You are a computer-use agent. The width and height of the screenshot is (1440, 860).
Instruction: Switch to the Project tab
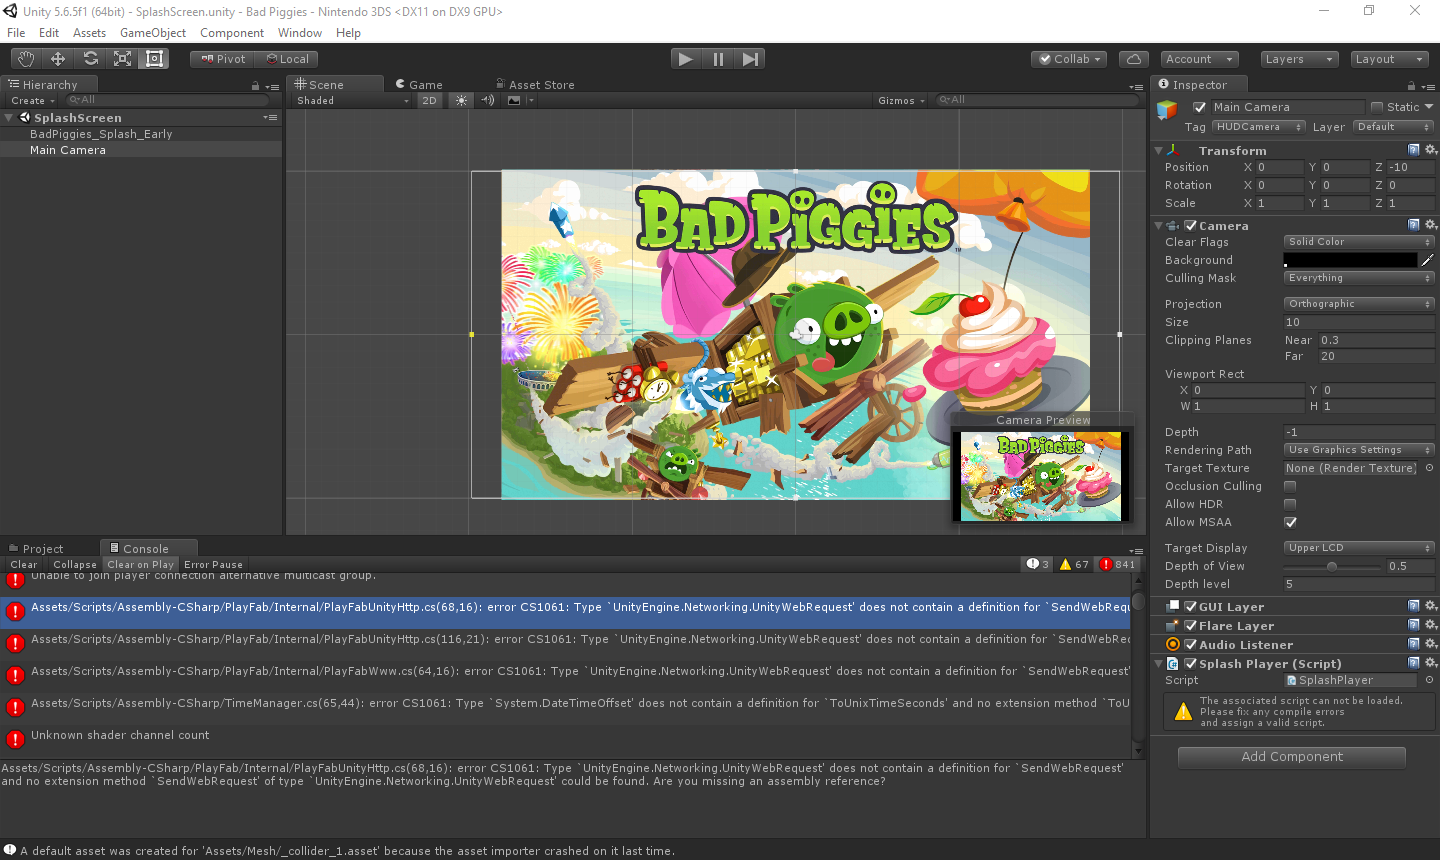click(x=36, y=548)
